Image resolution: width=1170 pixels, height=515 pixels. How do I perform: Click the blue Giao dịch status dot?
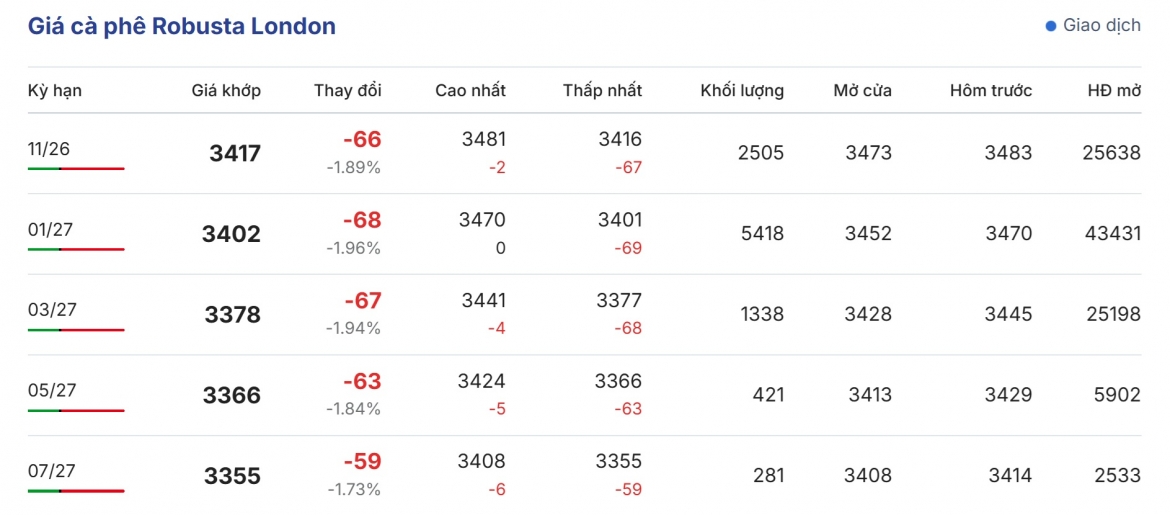[x=1051, y=26]
